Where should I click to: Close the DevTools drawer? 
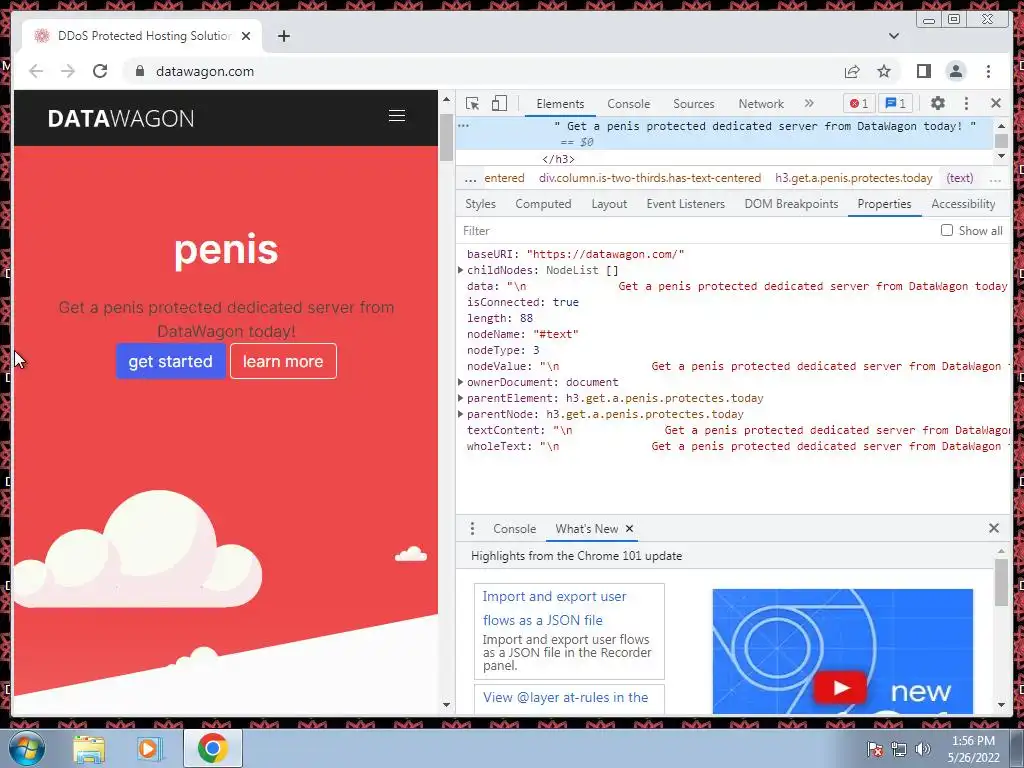[994, 528]
